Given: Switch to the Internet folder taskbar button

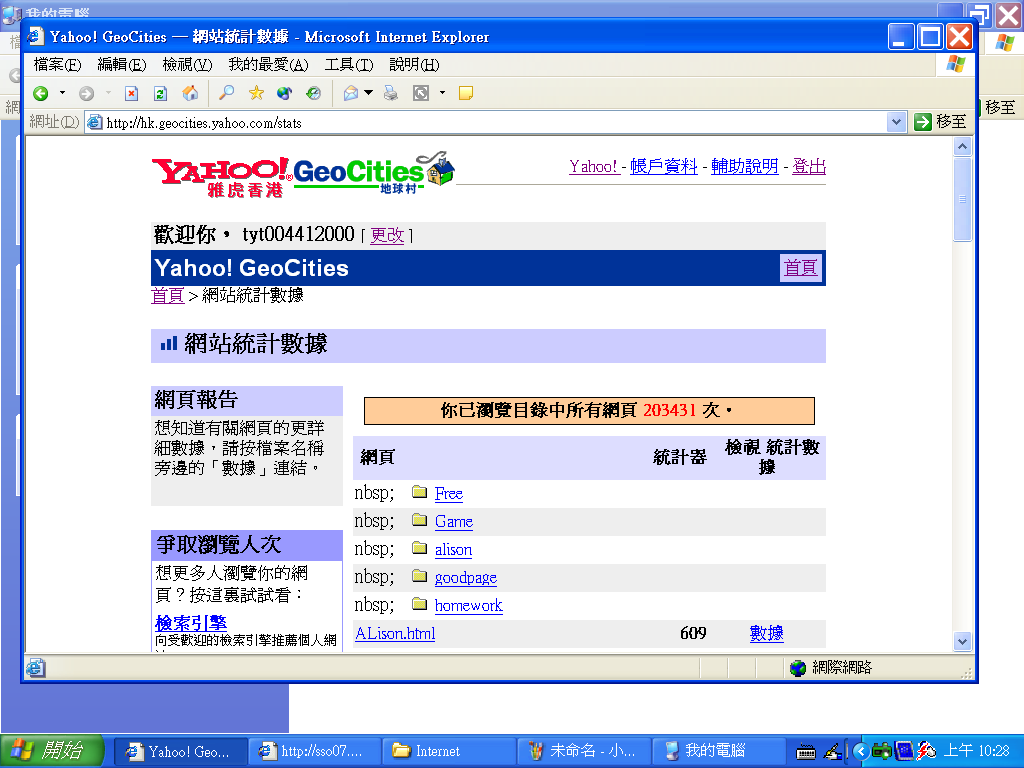Looking at the screenshot, I should coord(448,751).
